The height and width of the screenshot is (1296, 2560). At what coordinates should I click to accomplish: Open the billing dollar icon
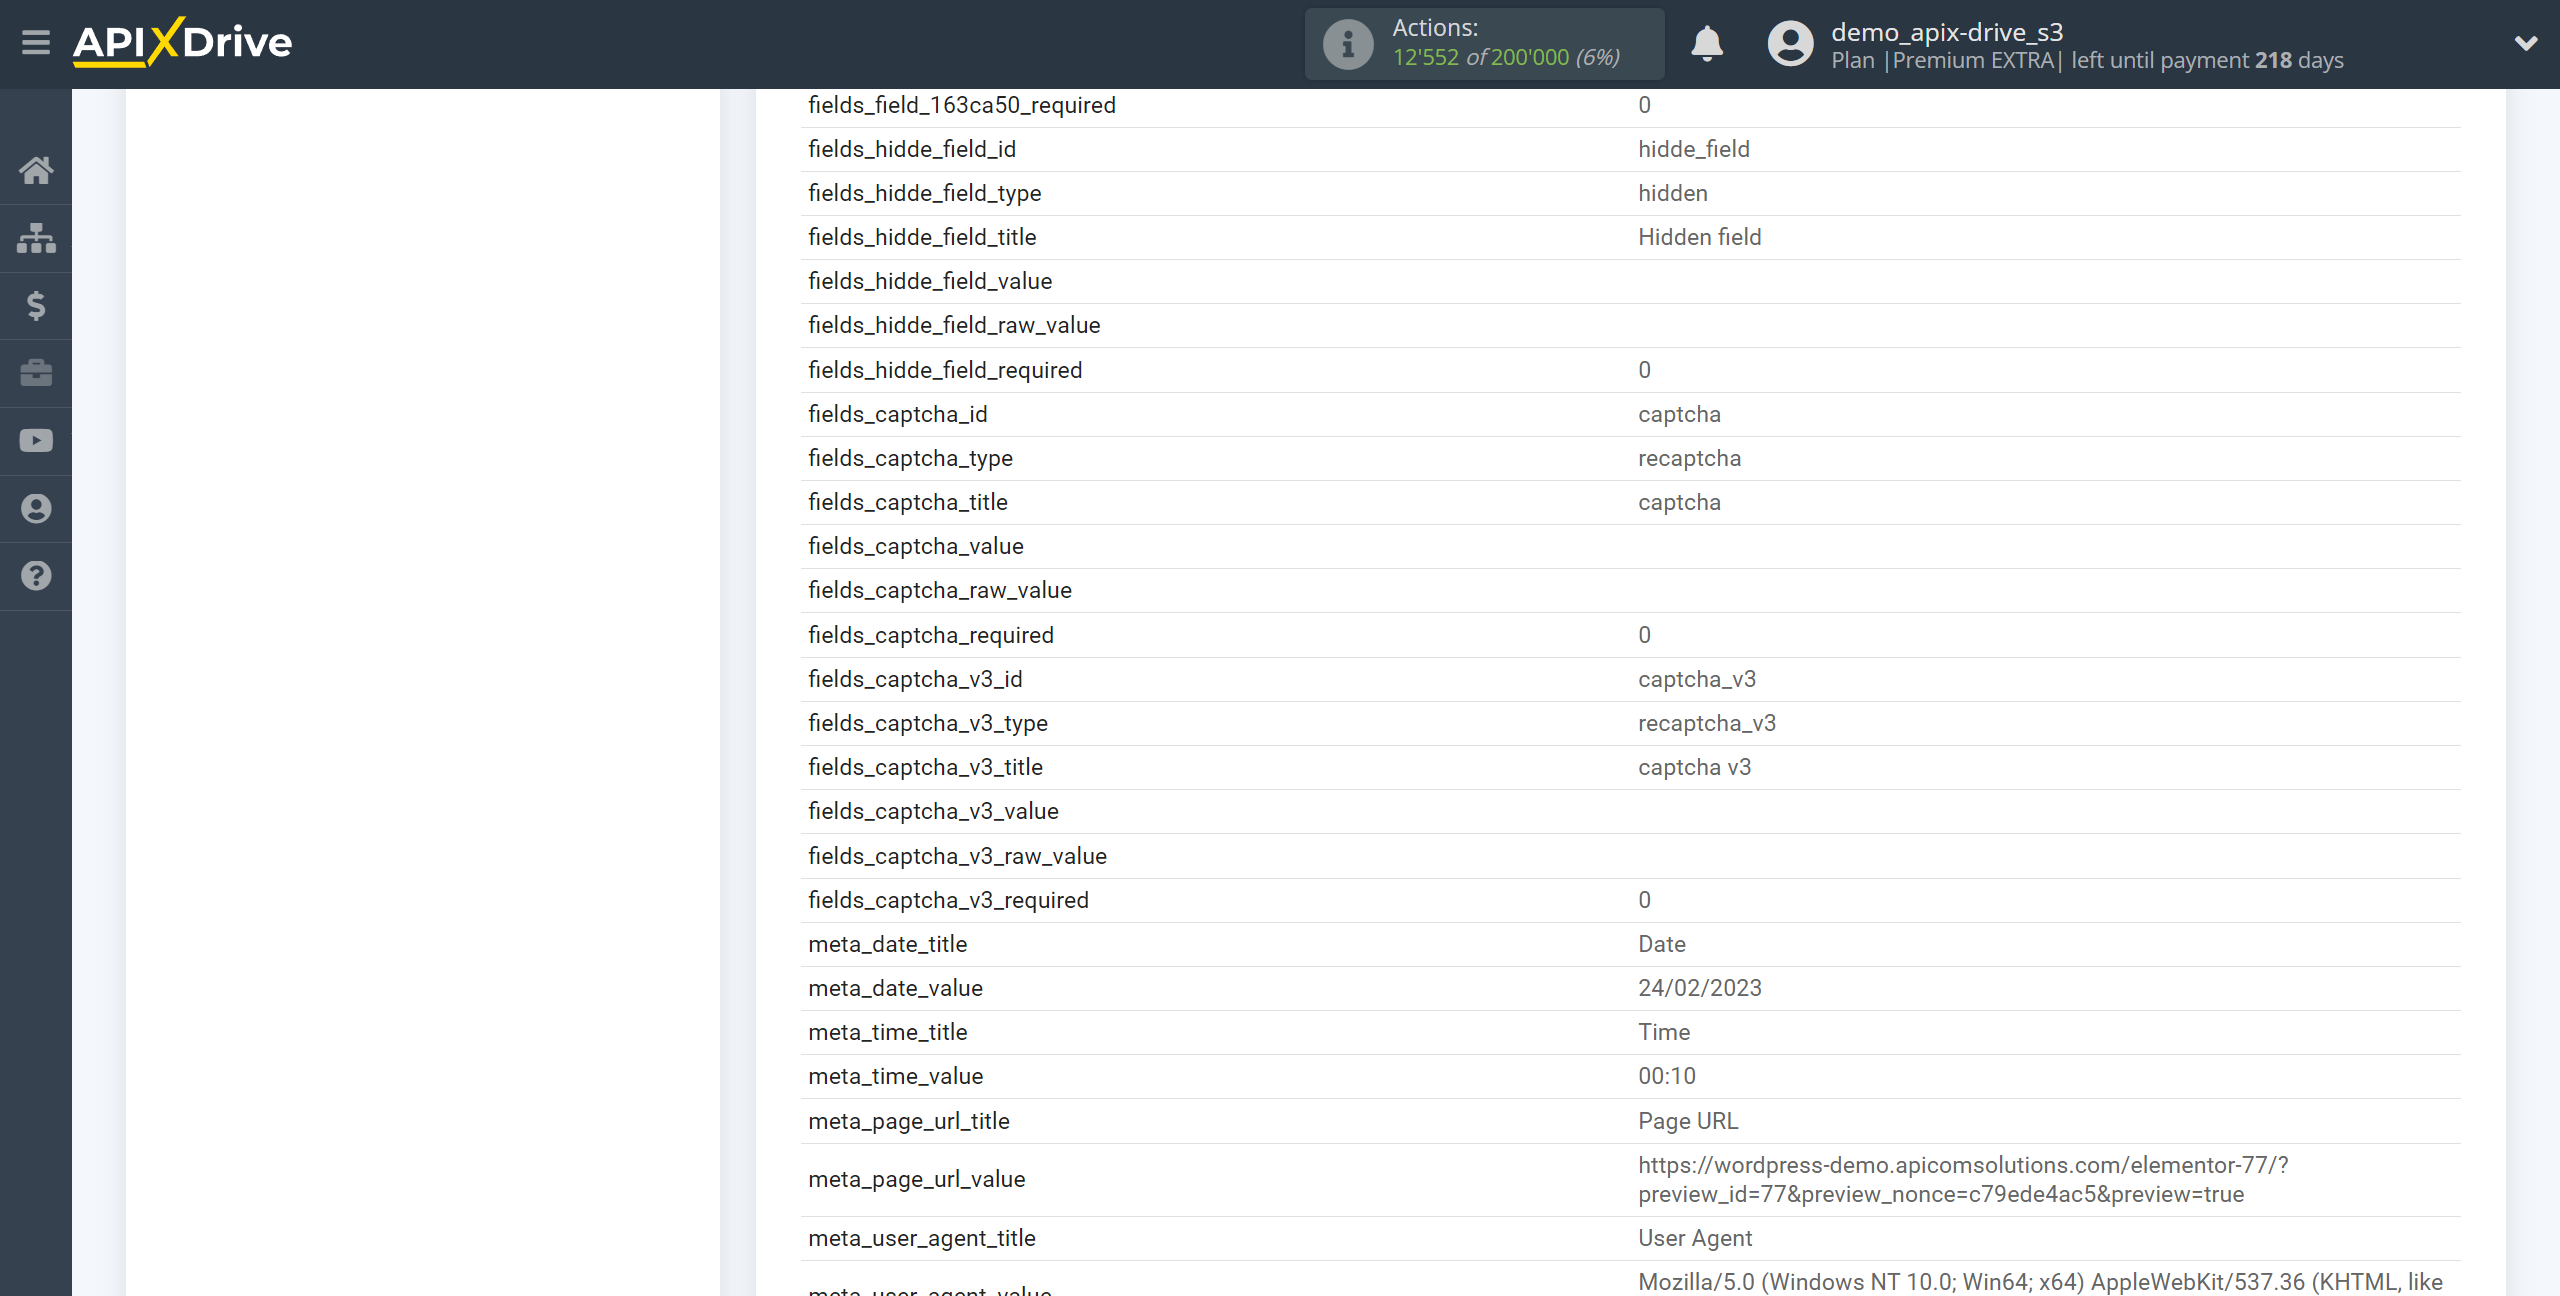[x=36, y=305]
